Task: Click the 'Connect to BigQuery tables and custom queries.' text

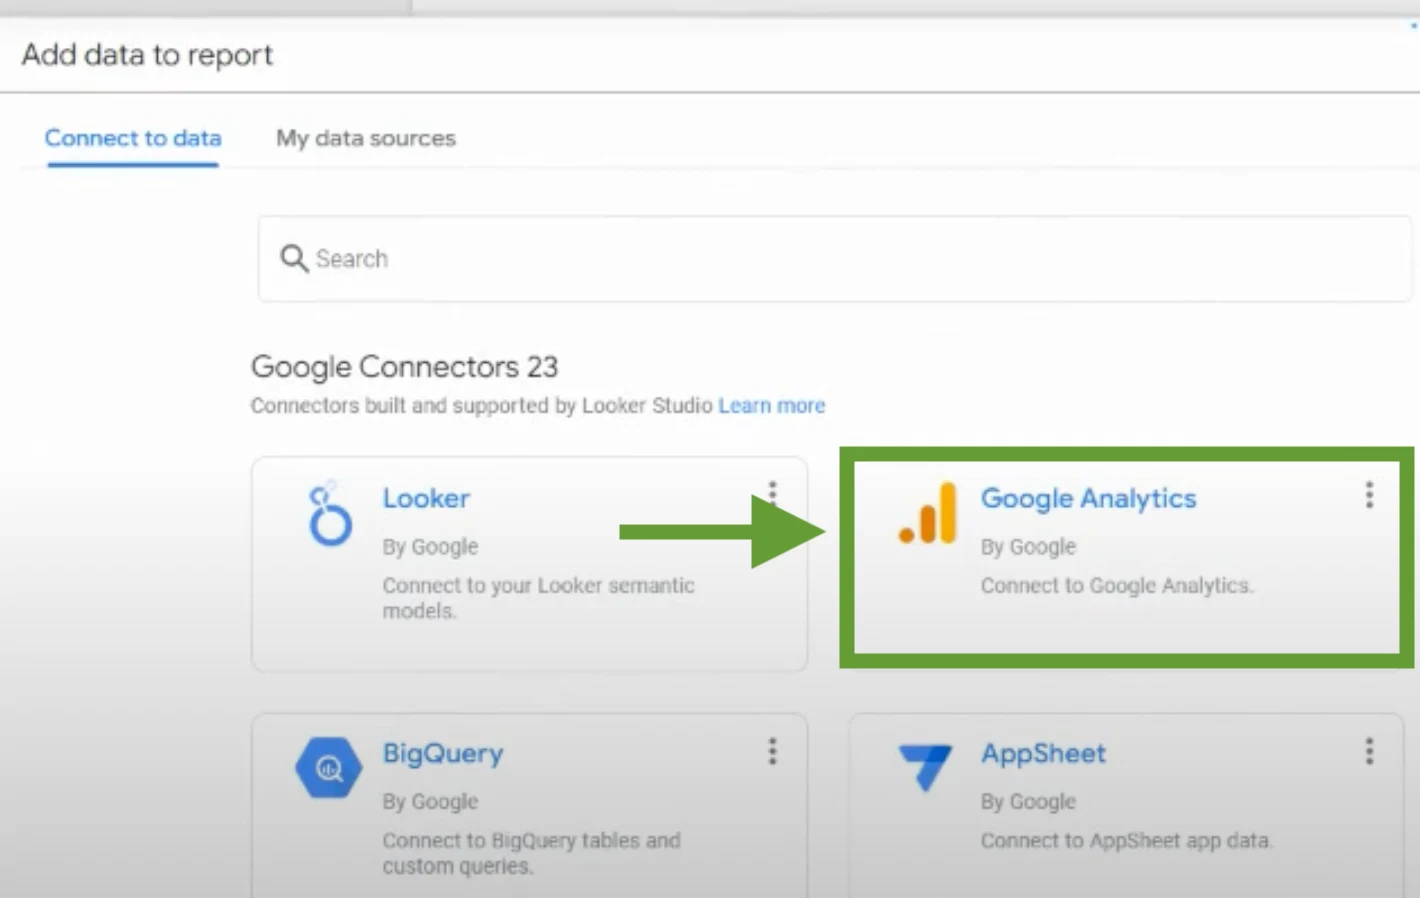Action: (x=531, y=853)
